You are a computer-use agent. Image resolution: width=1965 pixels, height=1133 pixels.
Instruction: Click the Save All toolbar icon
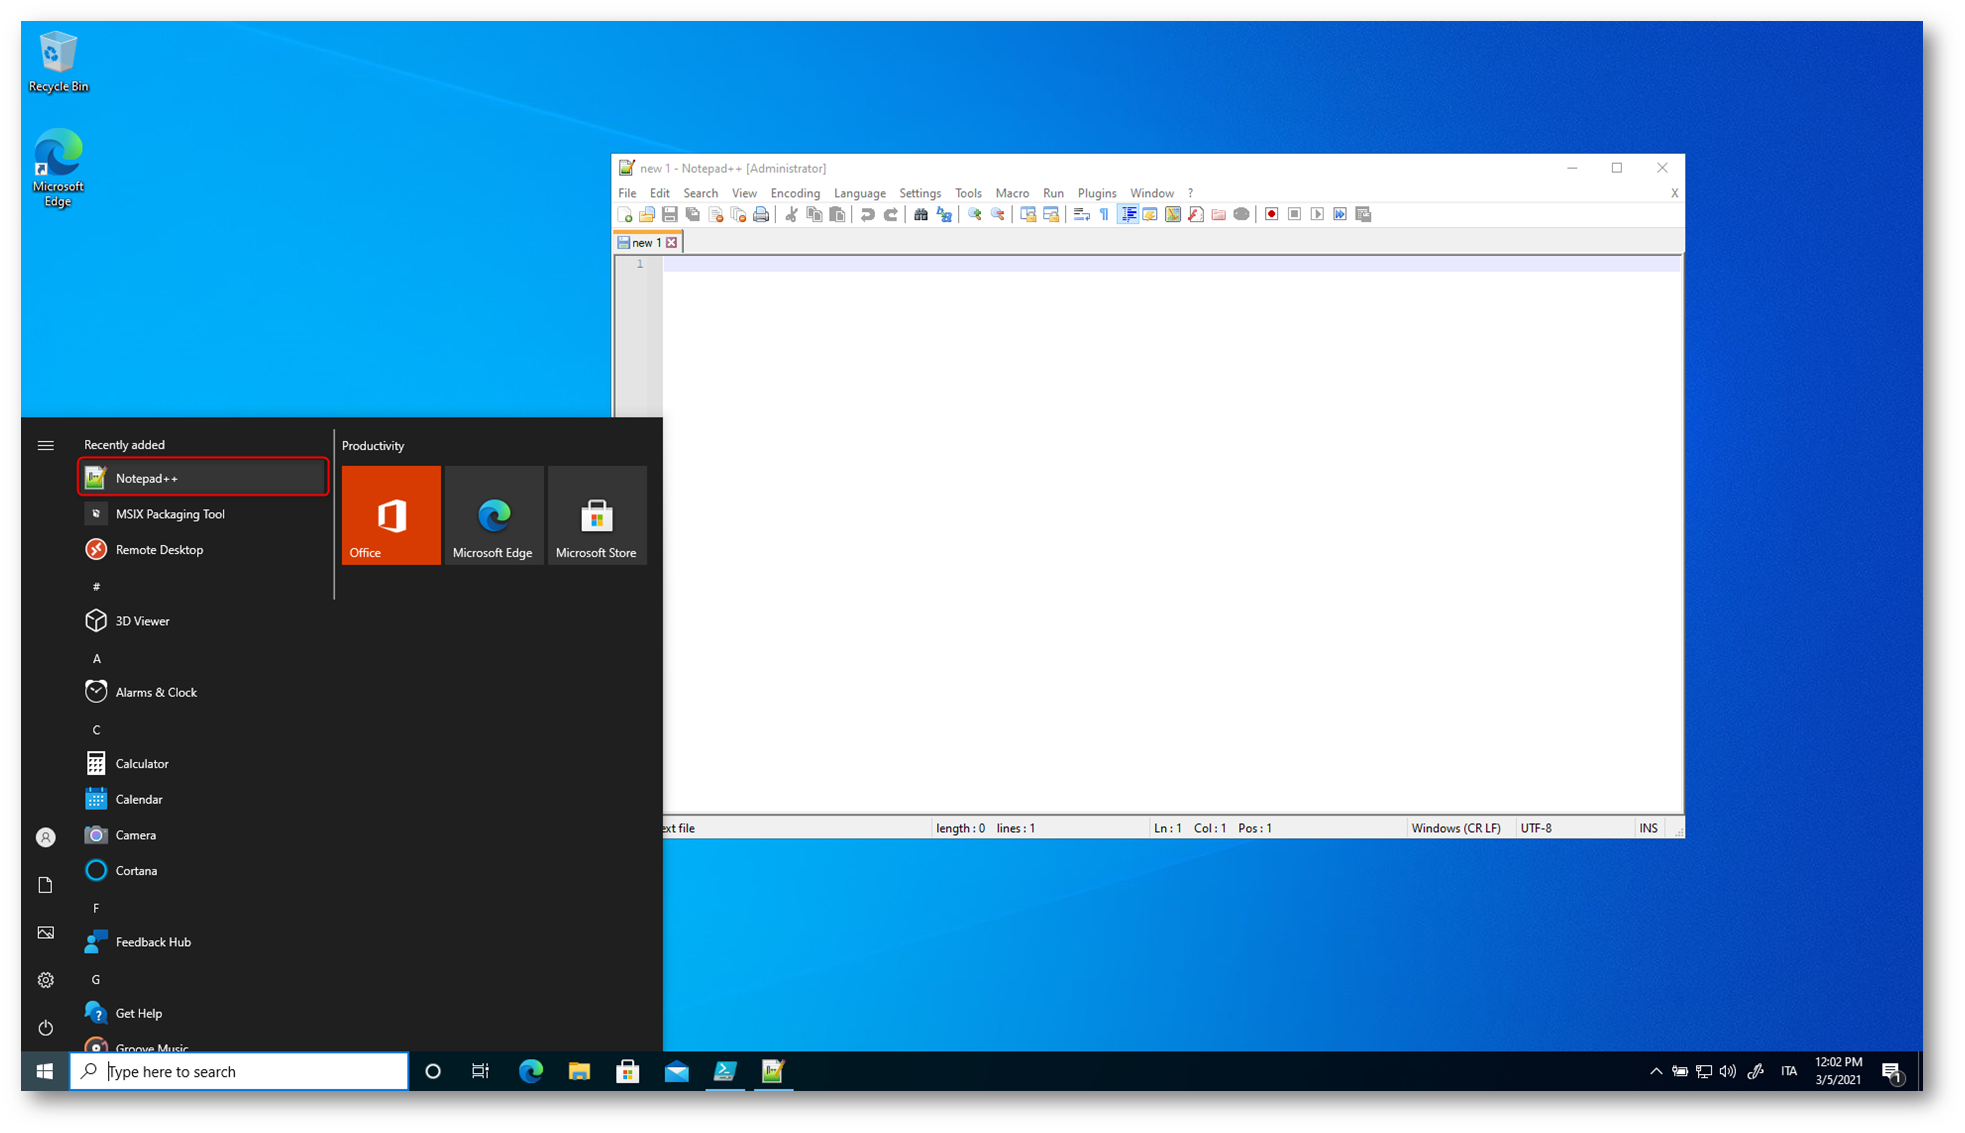pos(693,215)
